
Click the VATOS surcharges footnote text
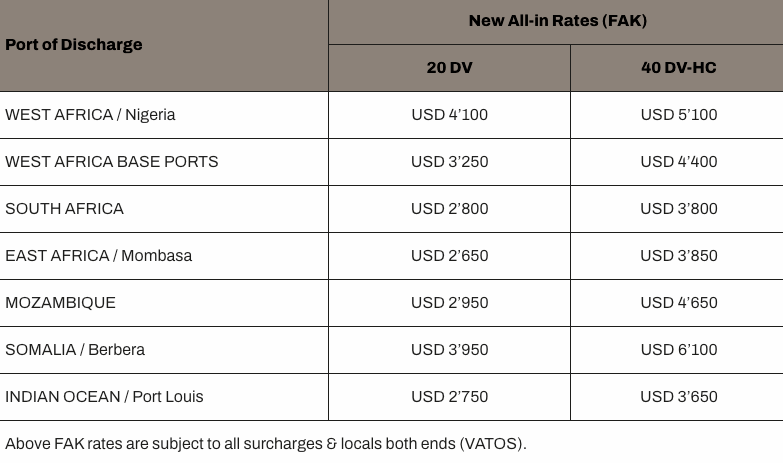pos(265,444)
